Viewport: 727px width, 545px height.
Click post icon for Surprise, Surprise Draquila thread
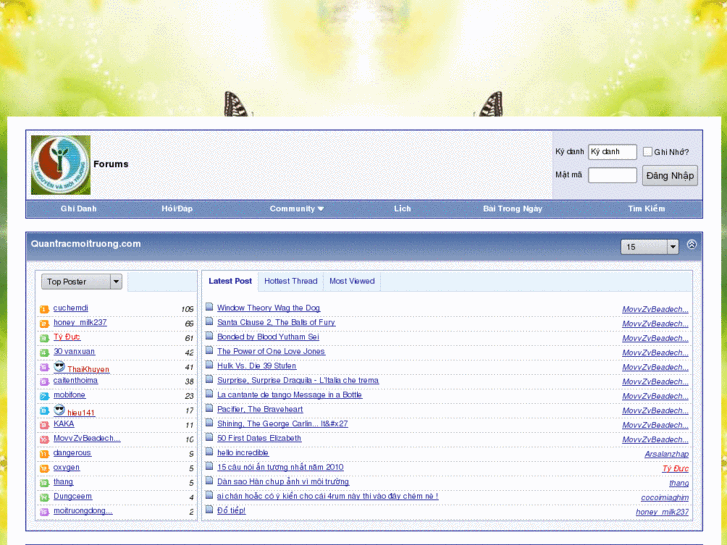(x=210, y=379)
